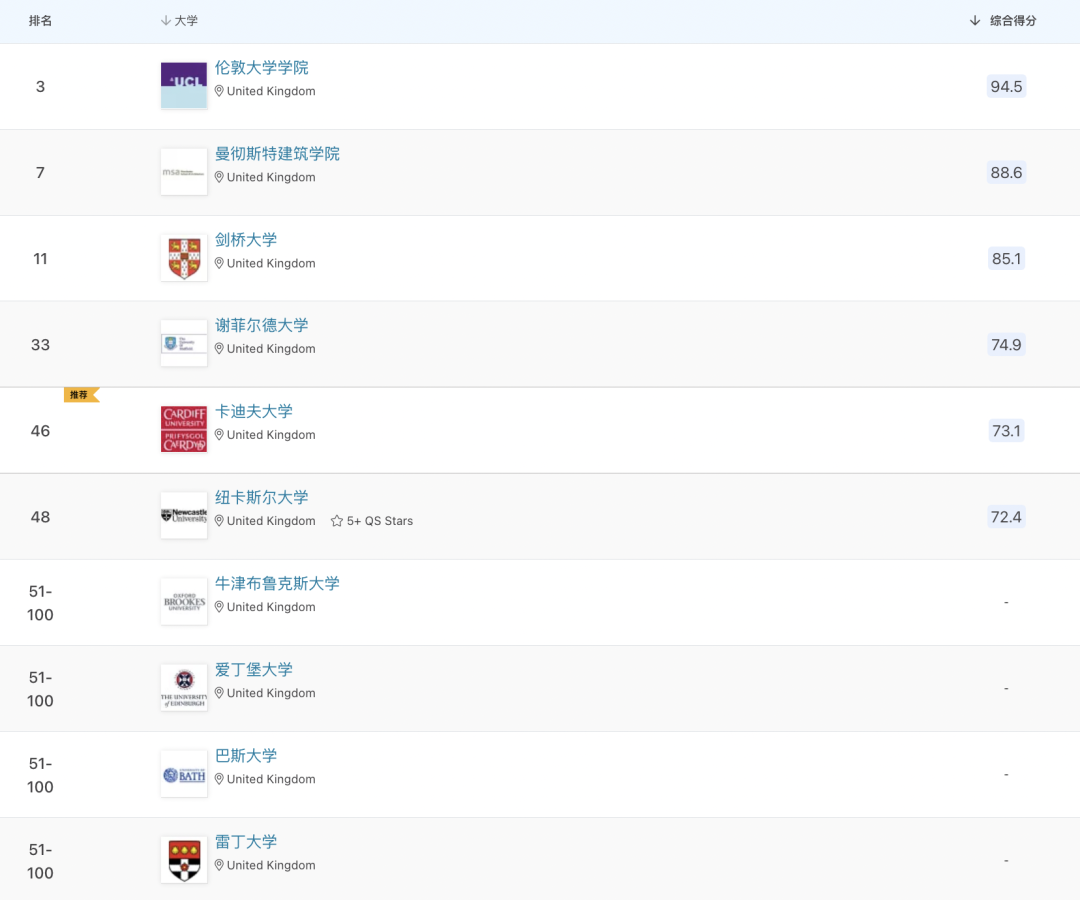
Task: Sort by the 综合得分 column arrow
Action: point(975,21)
